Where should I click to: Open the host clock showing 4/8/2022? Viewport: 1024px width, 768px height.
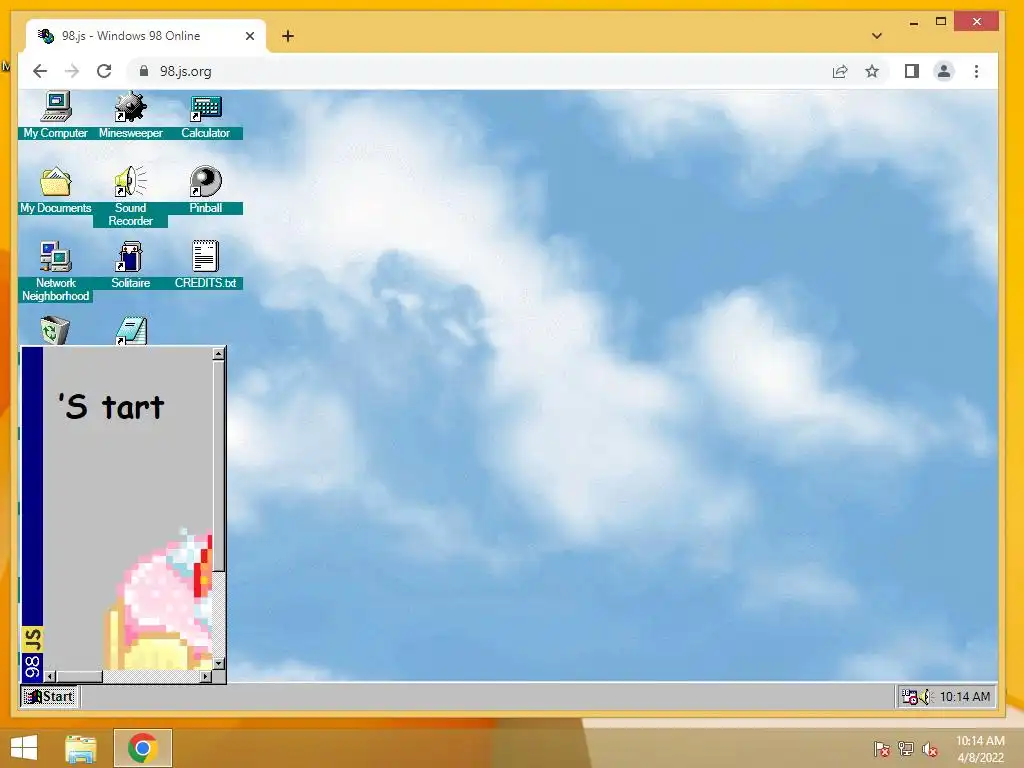[980, 749]
